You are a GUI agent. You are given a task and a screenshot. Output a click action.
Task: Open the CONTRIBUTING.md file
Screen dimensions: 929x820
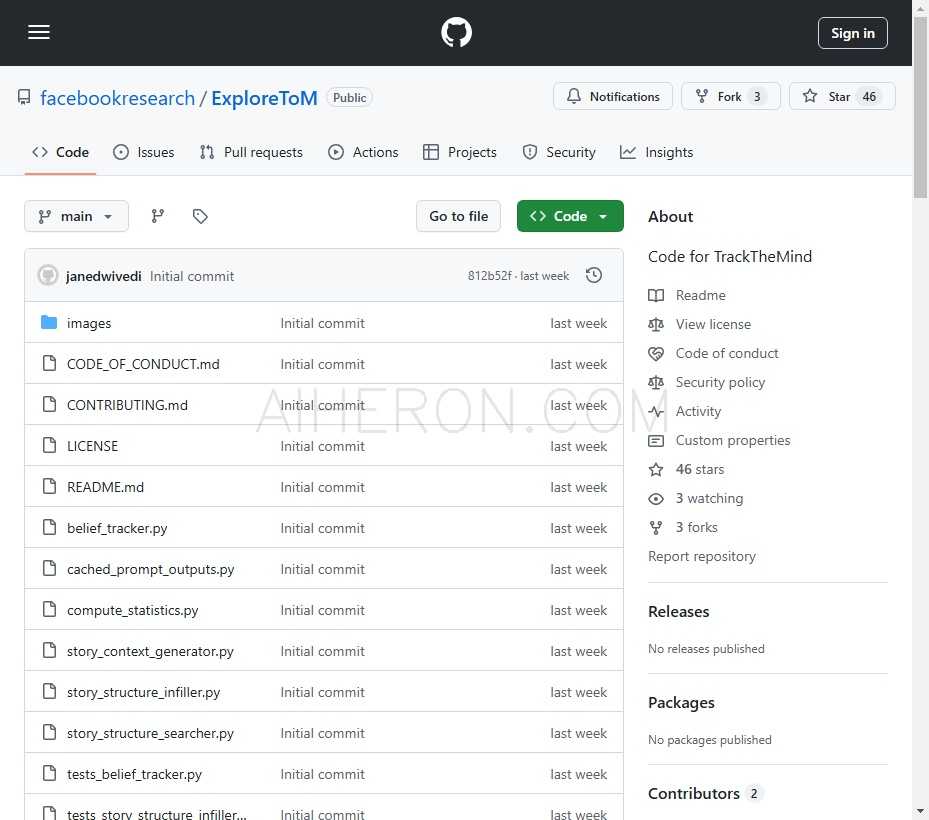pyautogui.click(x=127, y=405)
